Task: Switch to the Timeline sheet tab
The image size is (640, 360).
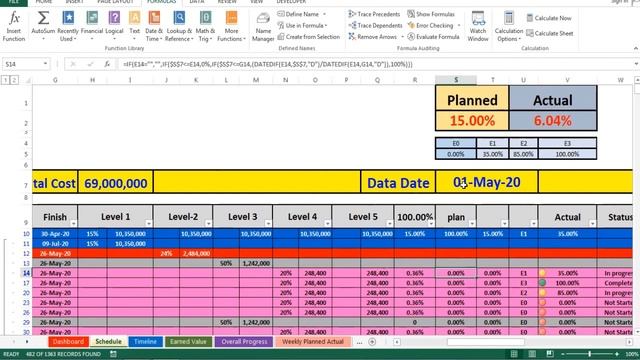Action: pyautogui.click(x=145, y=342)
